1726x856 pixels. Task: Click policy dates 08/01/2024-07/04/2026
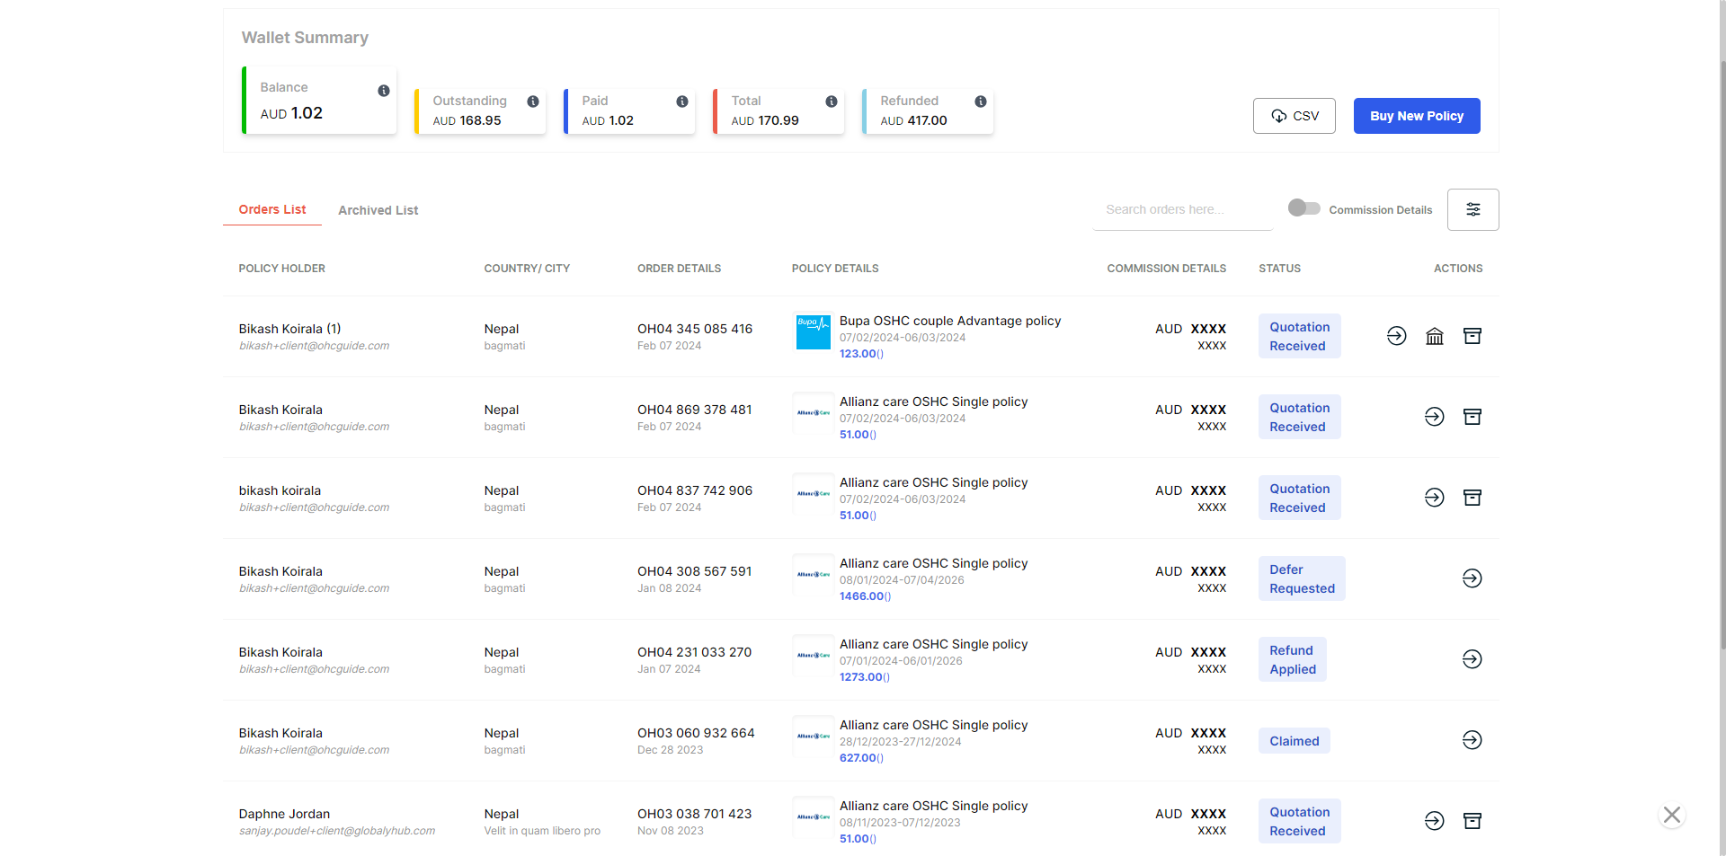point(902,580)
